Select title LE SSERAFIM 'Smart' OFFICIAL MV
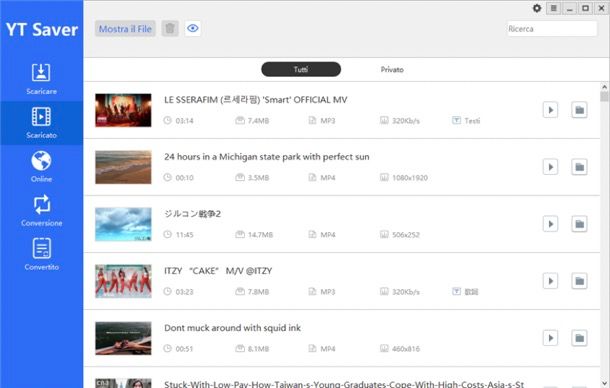Screen dimensions: 610x388 [x=256, y=100]
